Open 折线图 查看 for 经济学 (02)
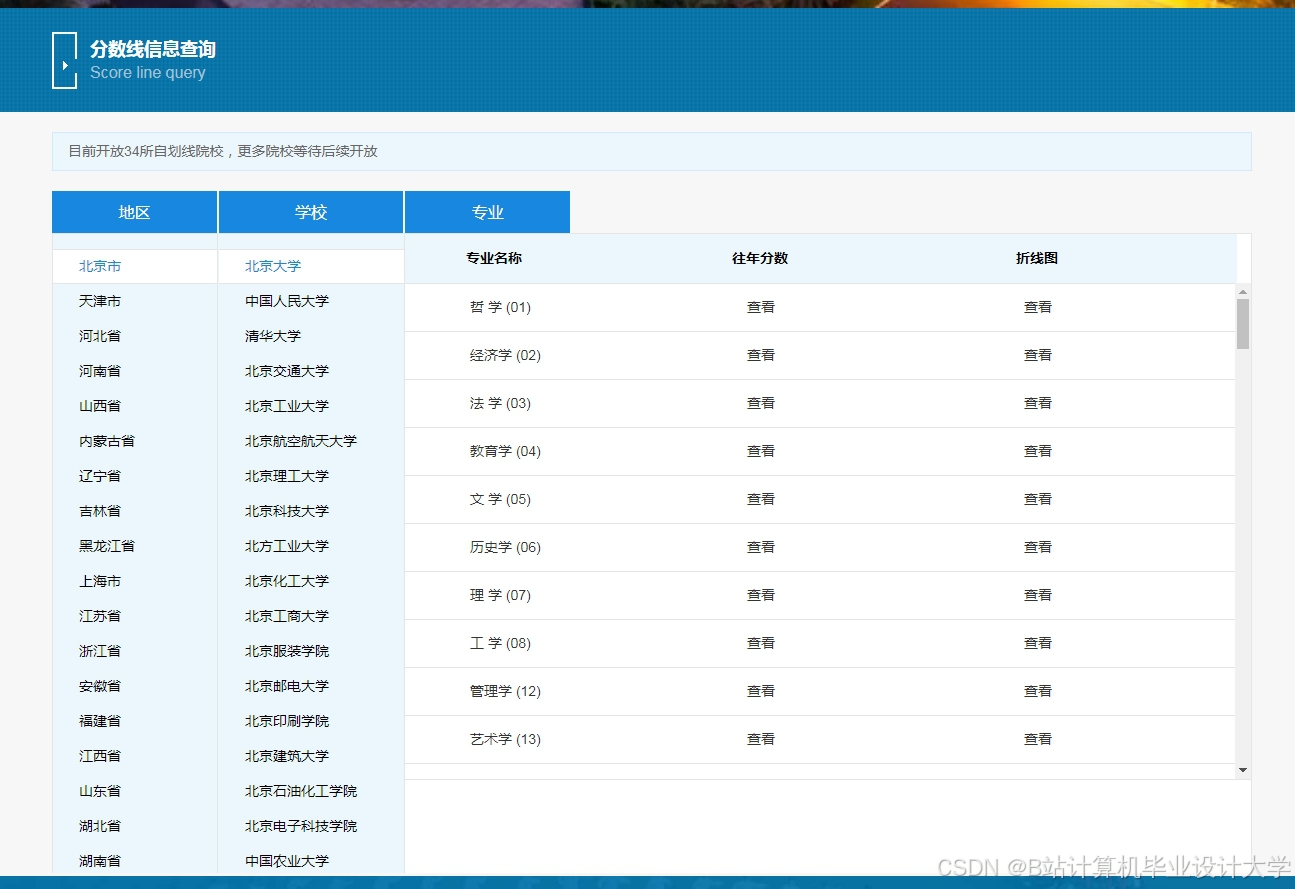This screenshot has width=1295, height=889. (x=1037, y=355)
